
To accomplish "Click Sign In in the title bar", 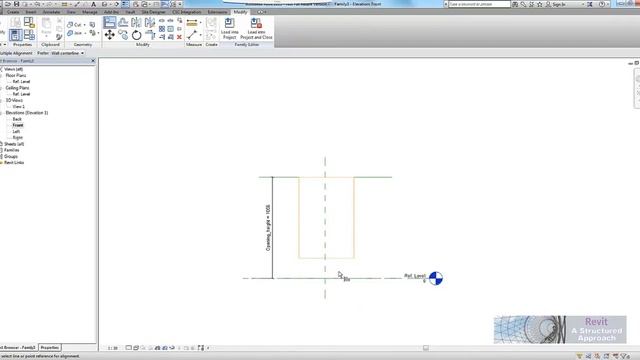I will click(x=559, y=4).
